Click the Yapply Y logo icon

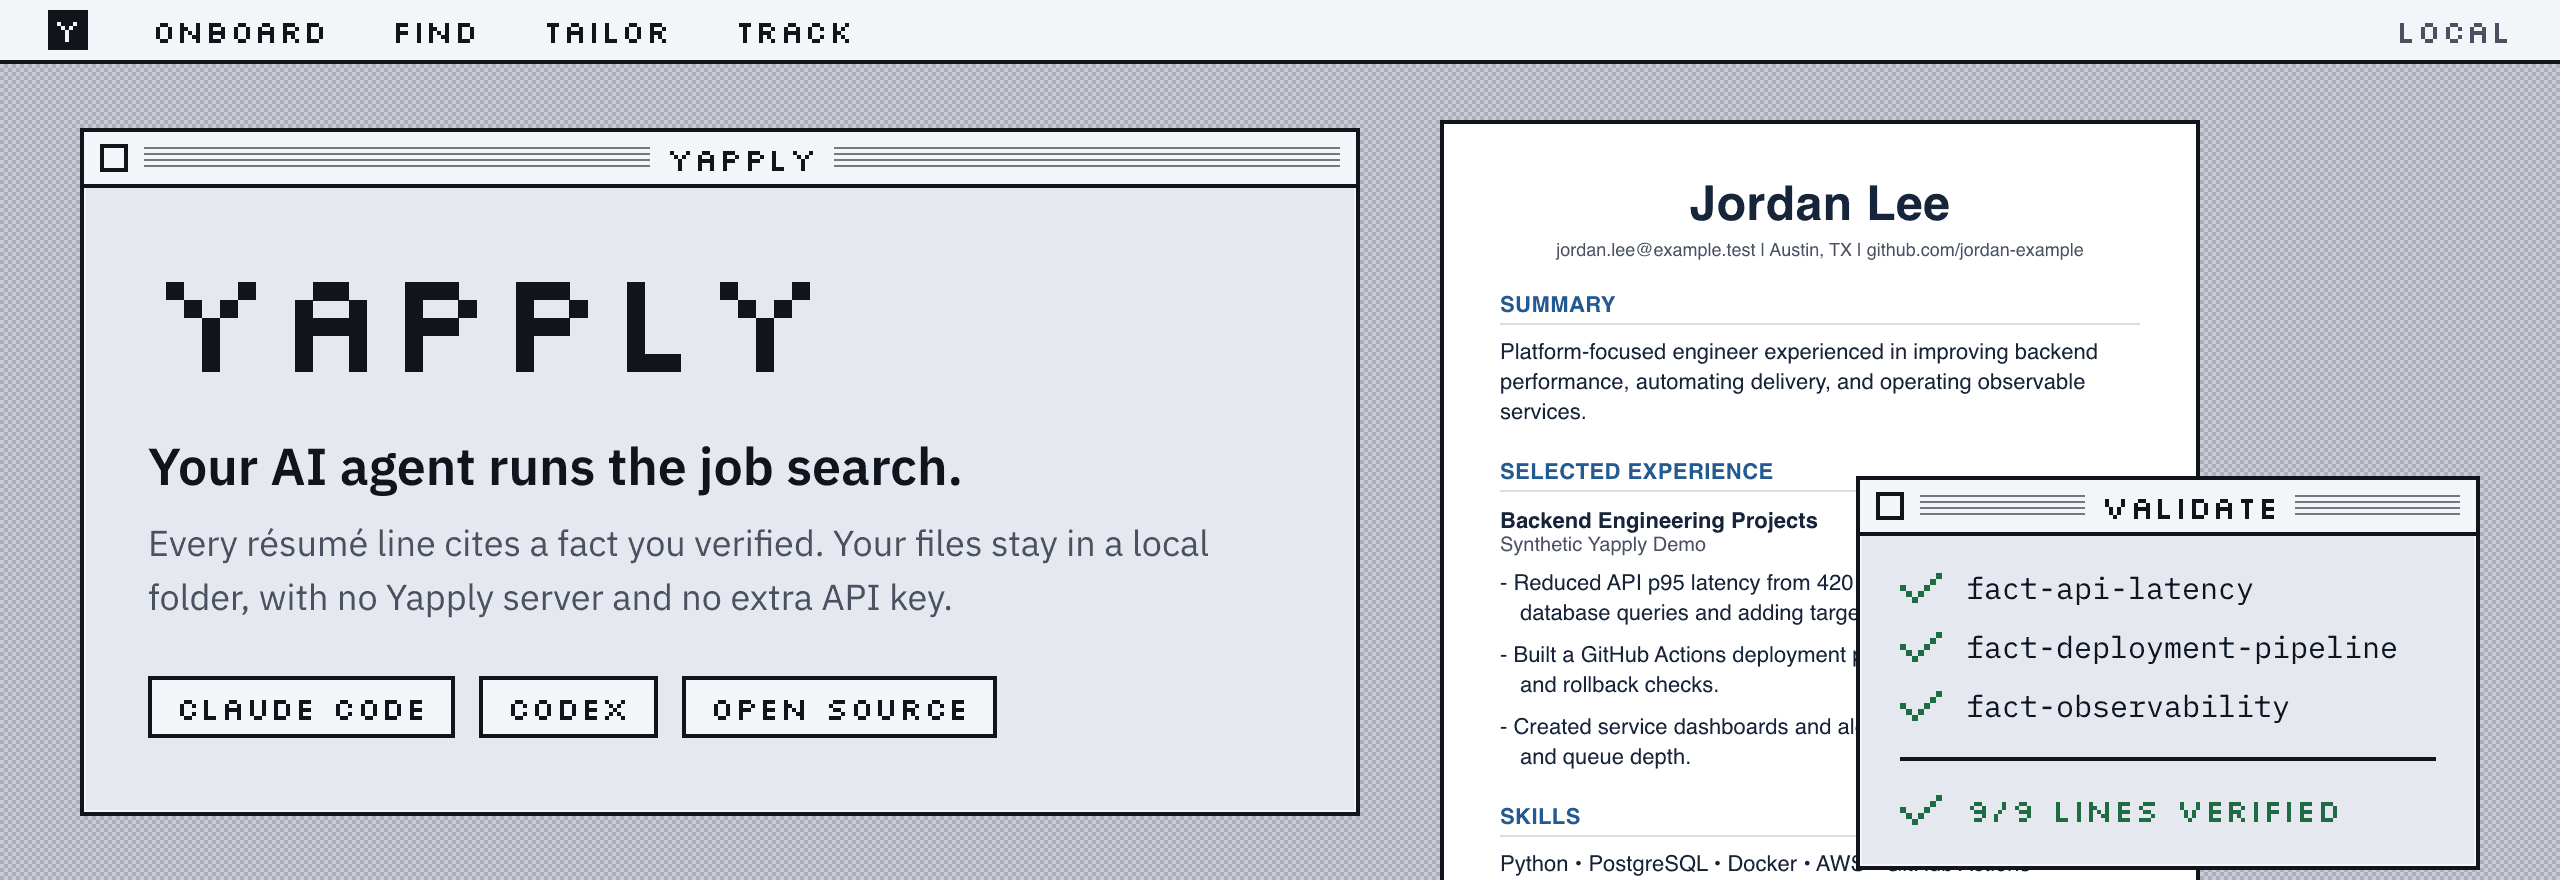(68, 30)
